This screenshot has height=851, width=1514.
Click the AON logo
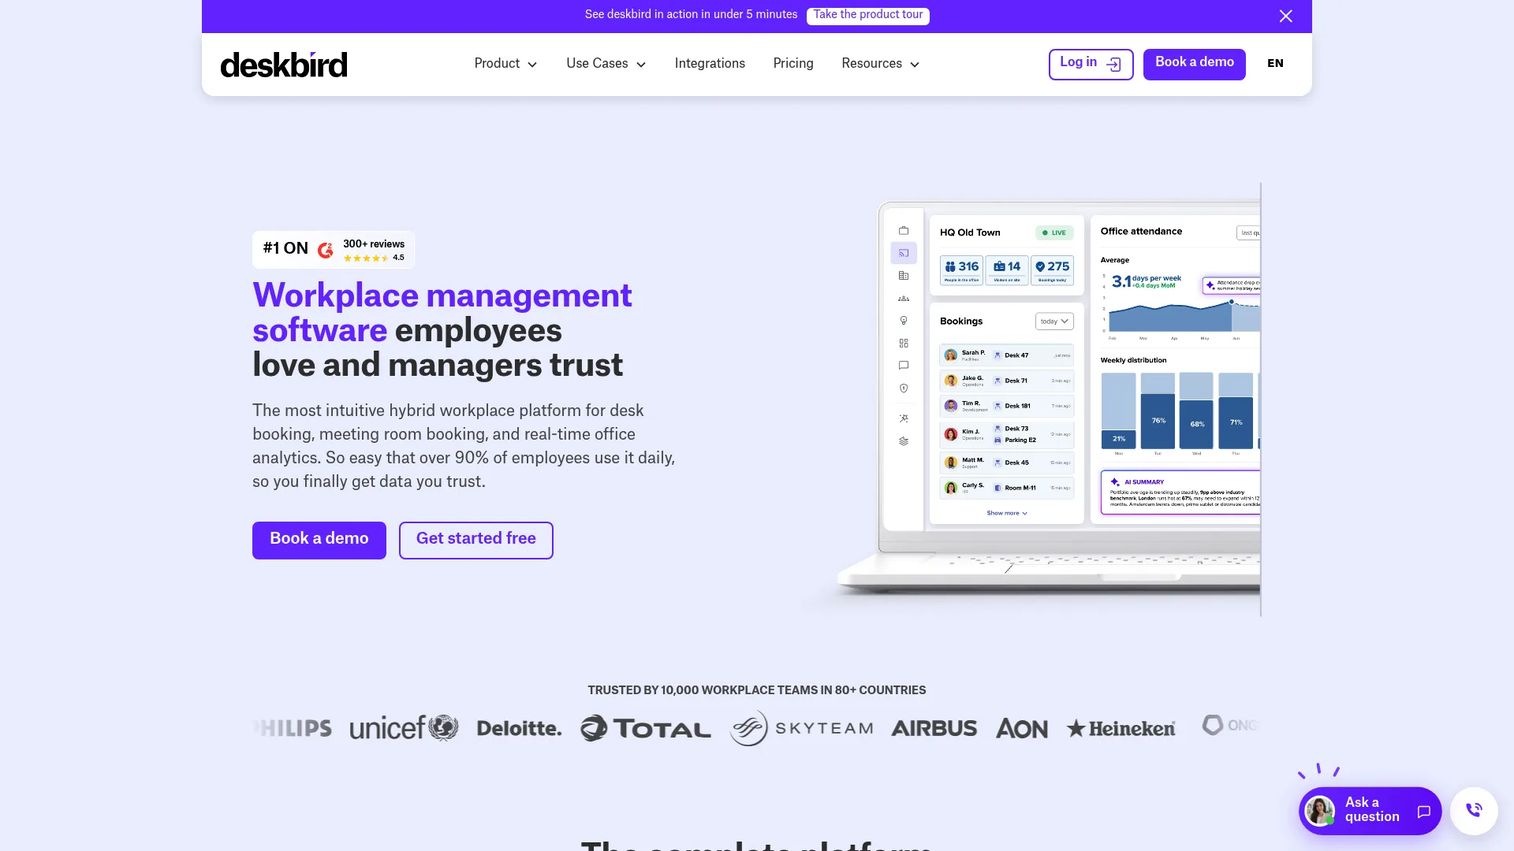[1022, 729]
